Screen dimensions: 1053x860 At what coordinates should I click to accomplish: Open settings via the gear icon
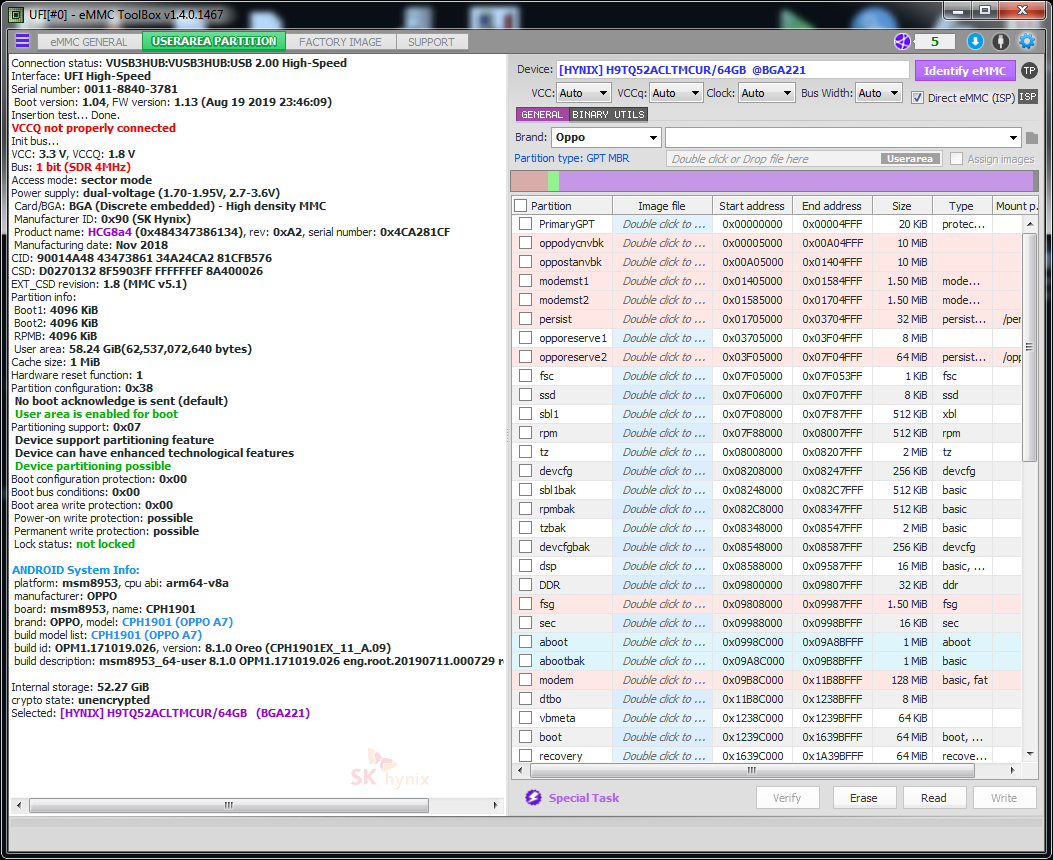[1026, 41]
